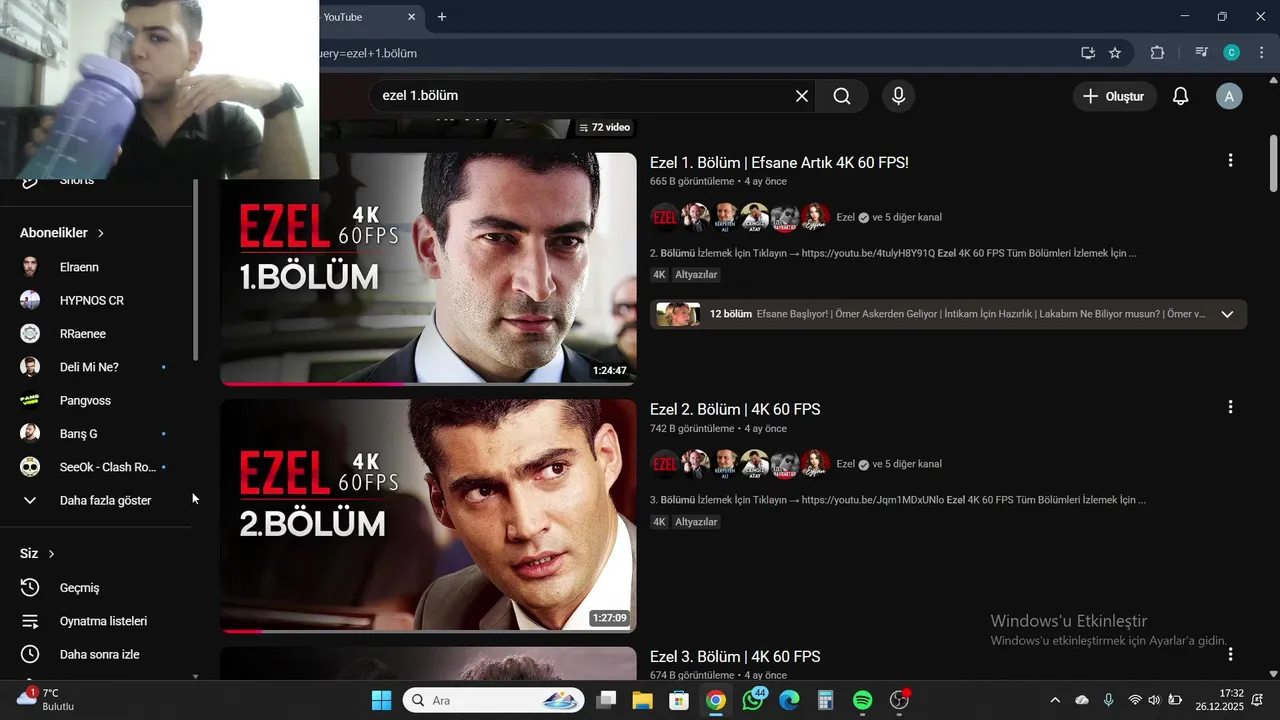Open YouTube notifications bell
The height and width of the screenshot is (720, 1280).
pos(1180,96)
